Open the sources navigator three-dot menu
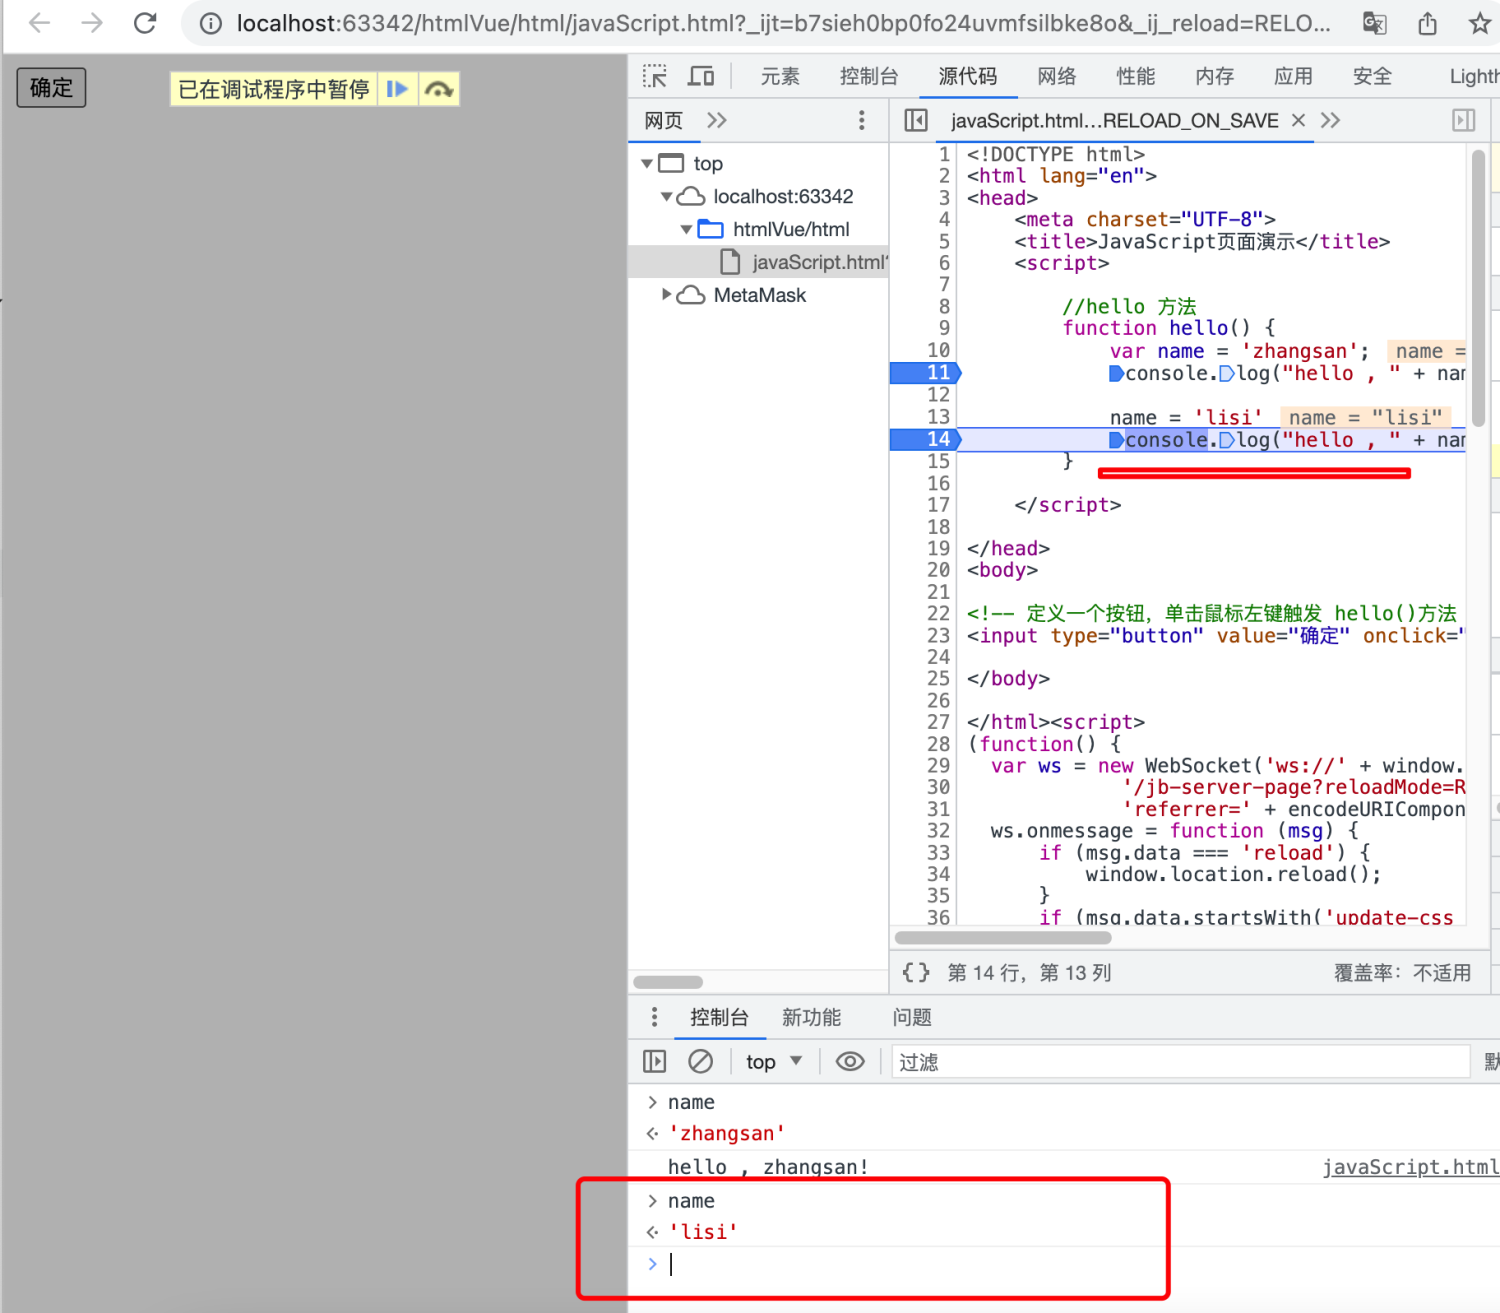Image resolution: width=1500 pixels, height=1313 pixels. click(861, 120)
